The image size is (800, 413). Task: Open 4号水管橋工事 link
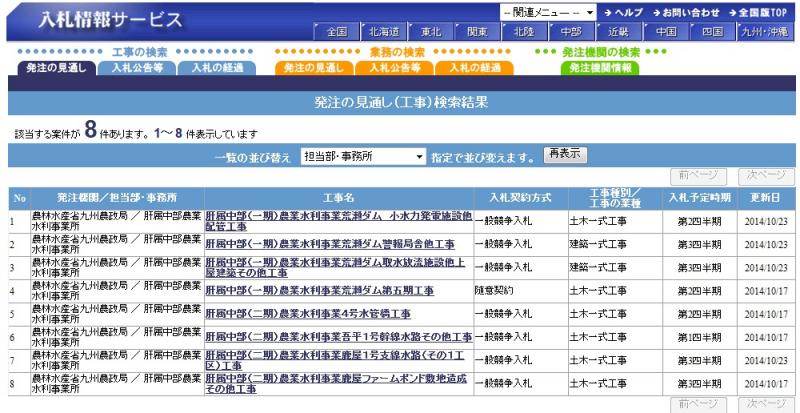click(x=308, y=314)
